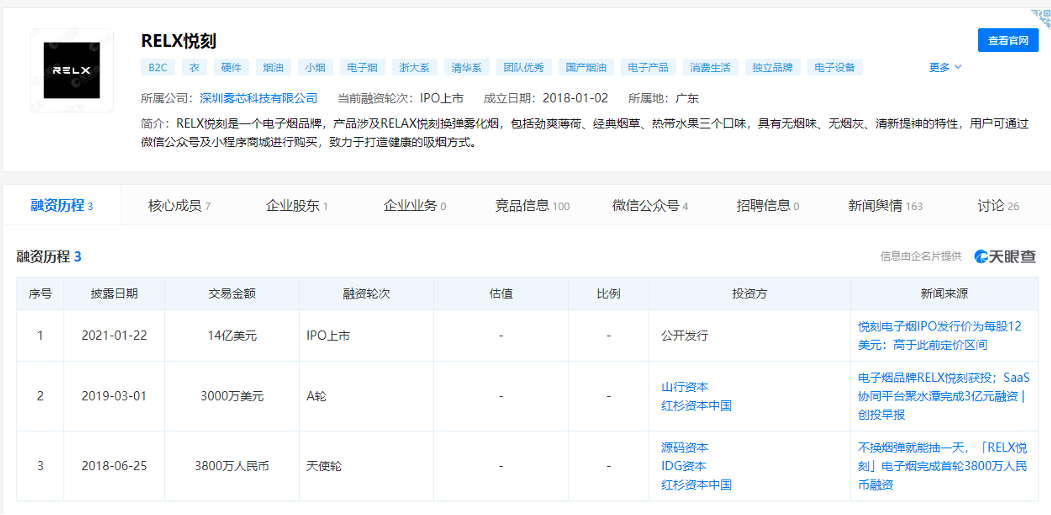Switch to the 竞品信息 tab

(532, 206)
